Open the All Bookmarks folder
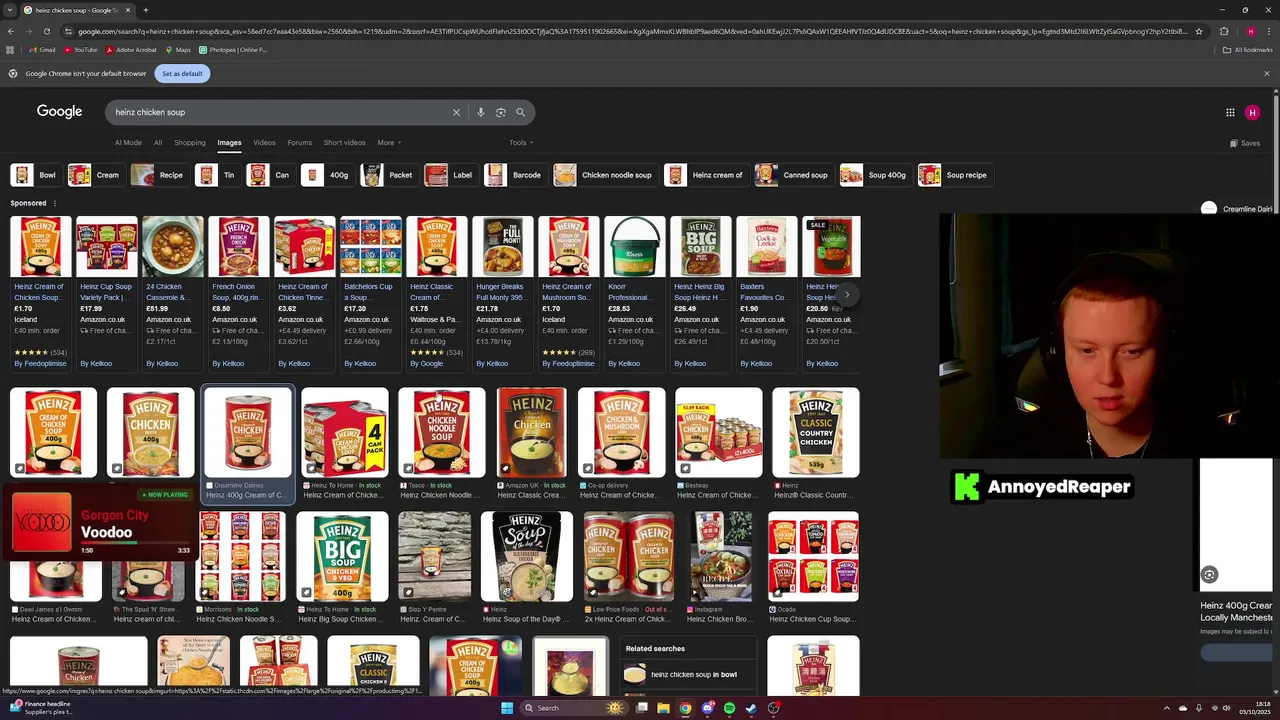1280x720 pixels. [1248, 49]
